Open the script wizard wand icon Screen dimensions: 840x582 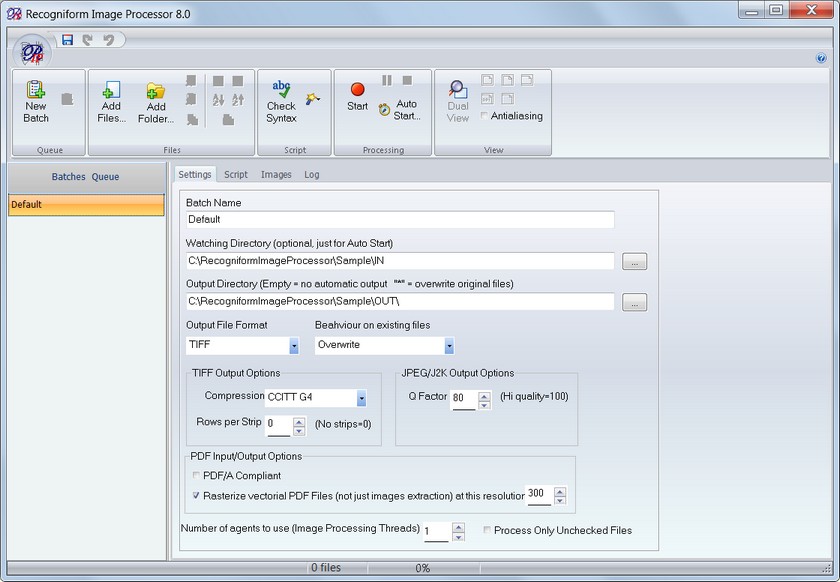(x=312, y=99)
